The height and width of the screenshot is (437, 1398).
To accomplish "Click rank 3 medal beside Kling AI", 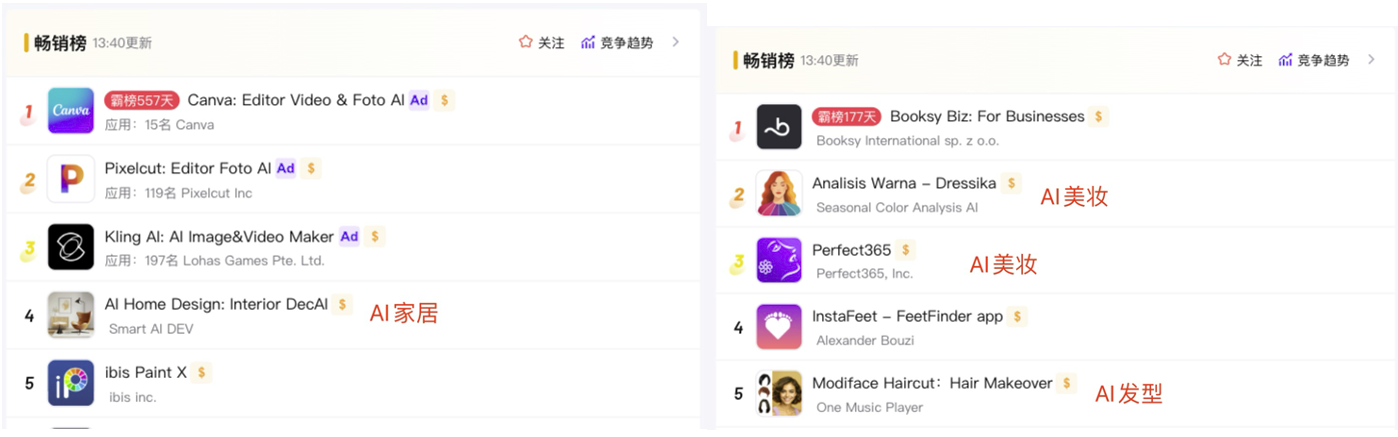I will [28, 249].
